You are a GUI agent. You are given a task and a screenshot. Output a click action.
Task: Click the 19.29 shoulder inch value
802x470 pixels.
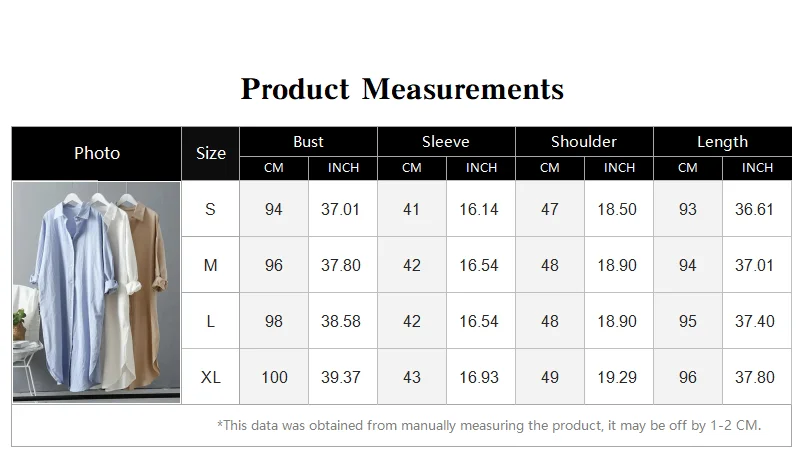pyautogui.click(x=619, y=377)
